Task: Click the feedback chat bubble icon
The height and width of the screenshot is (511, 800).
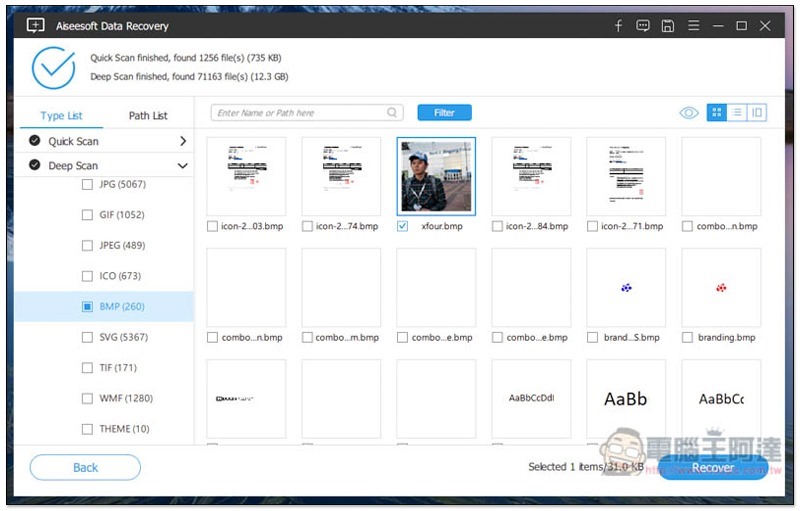Action: click(x=643, y=26)
